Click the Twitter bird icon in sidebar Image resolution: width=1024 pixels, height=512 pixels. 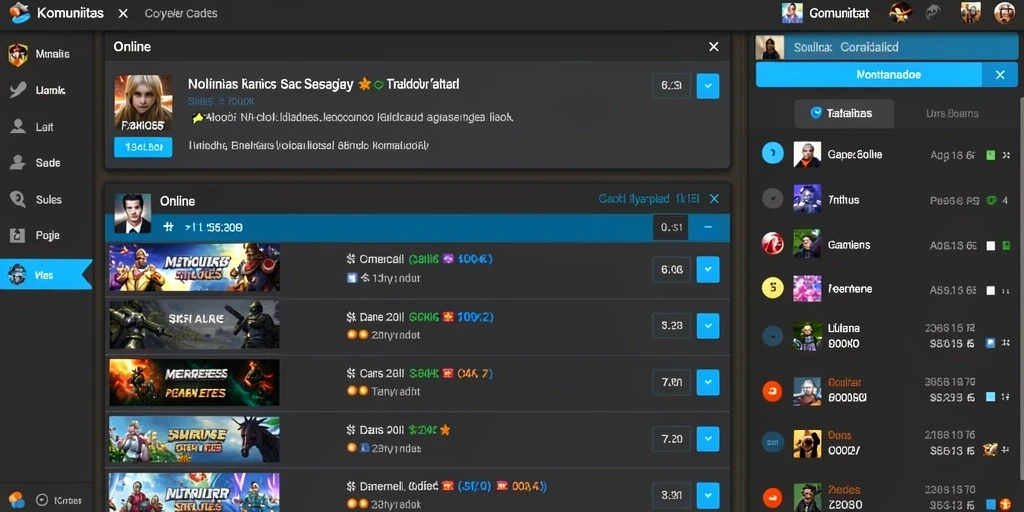(18, 90)
